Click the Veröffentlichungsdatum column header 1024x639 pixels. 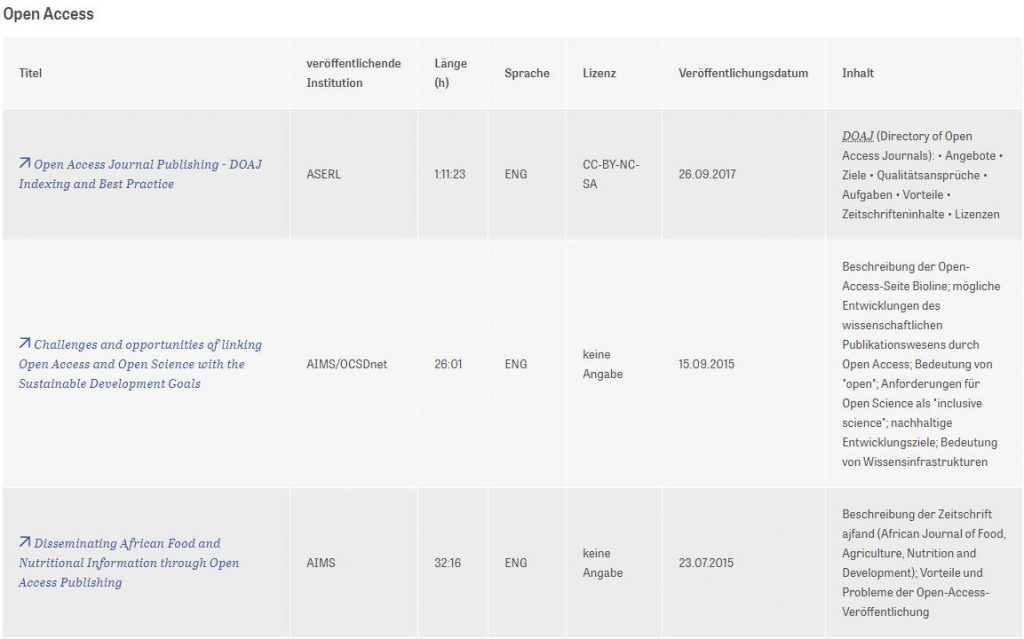[742, 73]
